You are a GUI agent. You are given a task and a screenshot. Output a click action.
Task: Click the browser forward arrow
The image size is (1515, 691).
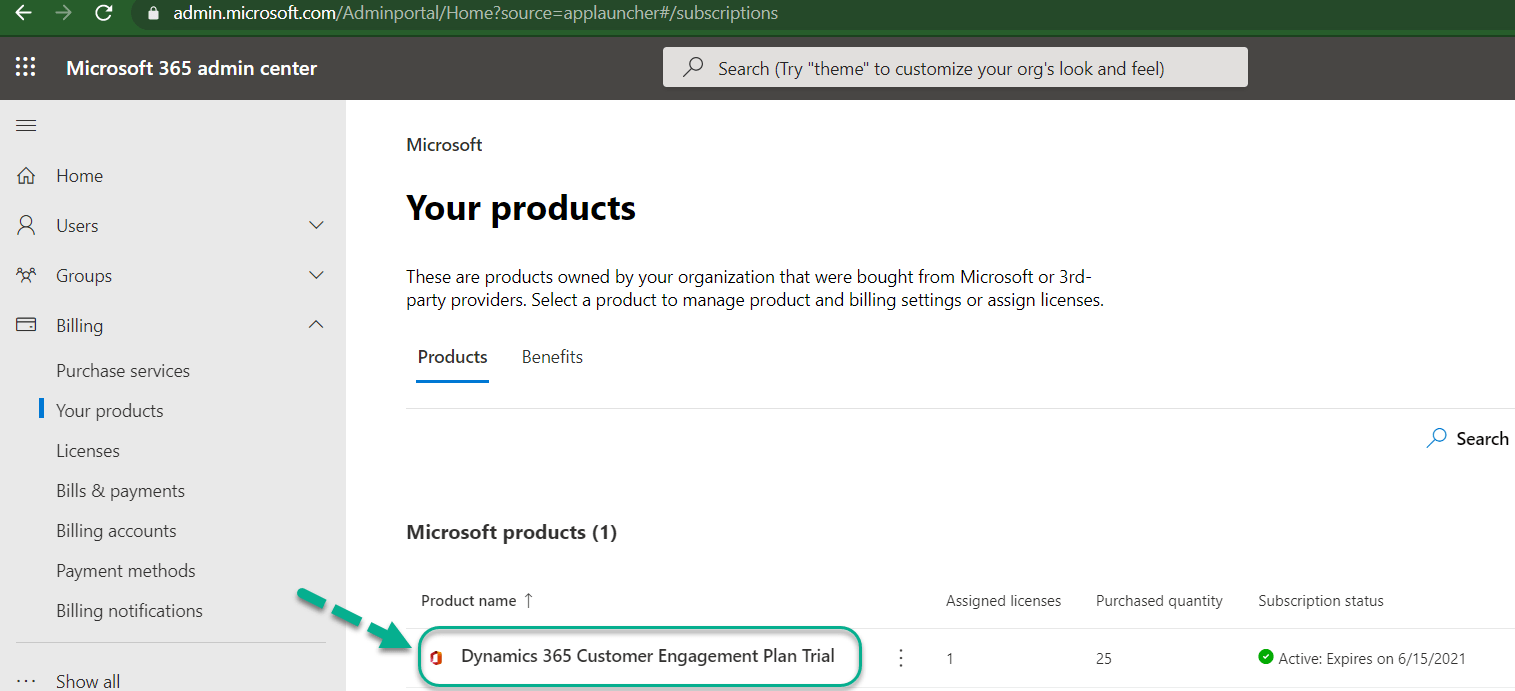[62, 13]
